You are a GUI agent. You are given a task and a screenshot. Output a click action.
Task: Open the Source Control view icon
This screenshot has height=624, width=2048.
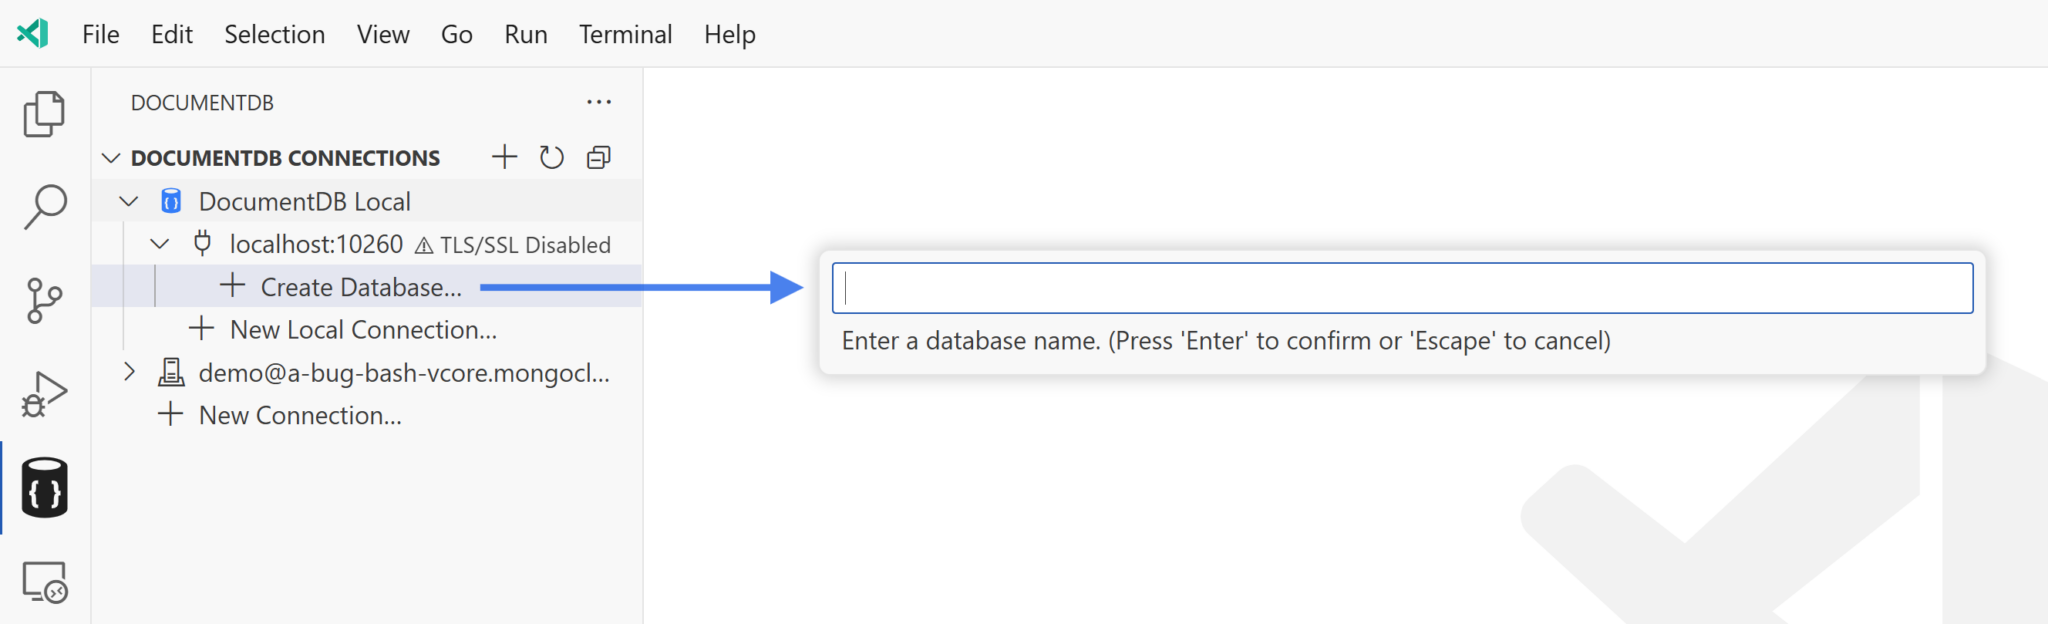pyautogui.click(x=44, y=300)
